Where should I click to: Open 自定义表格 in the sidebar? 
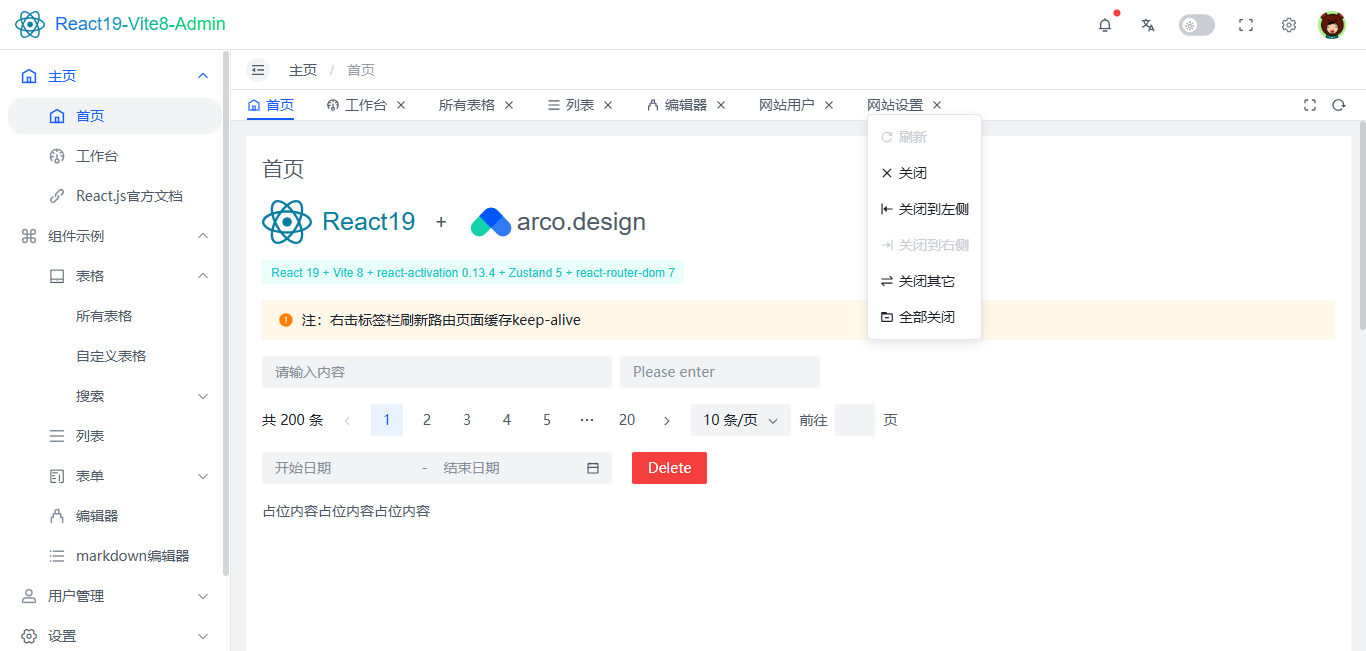point(115,356)
